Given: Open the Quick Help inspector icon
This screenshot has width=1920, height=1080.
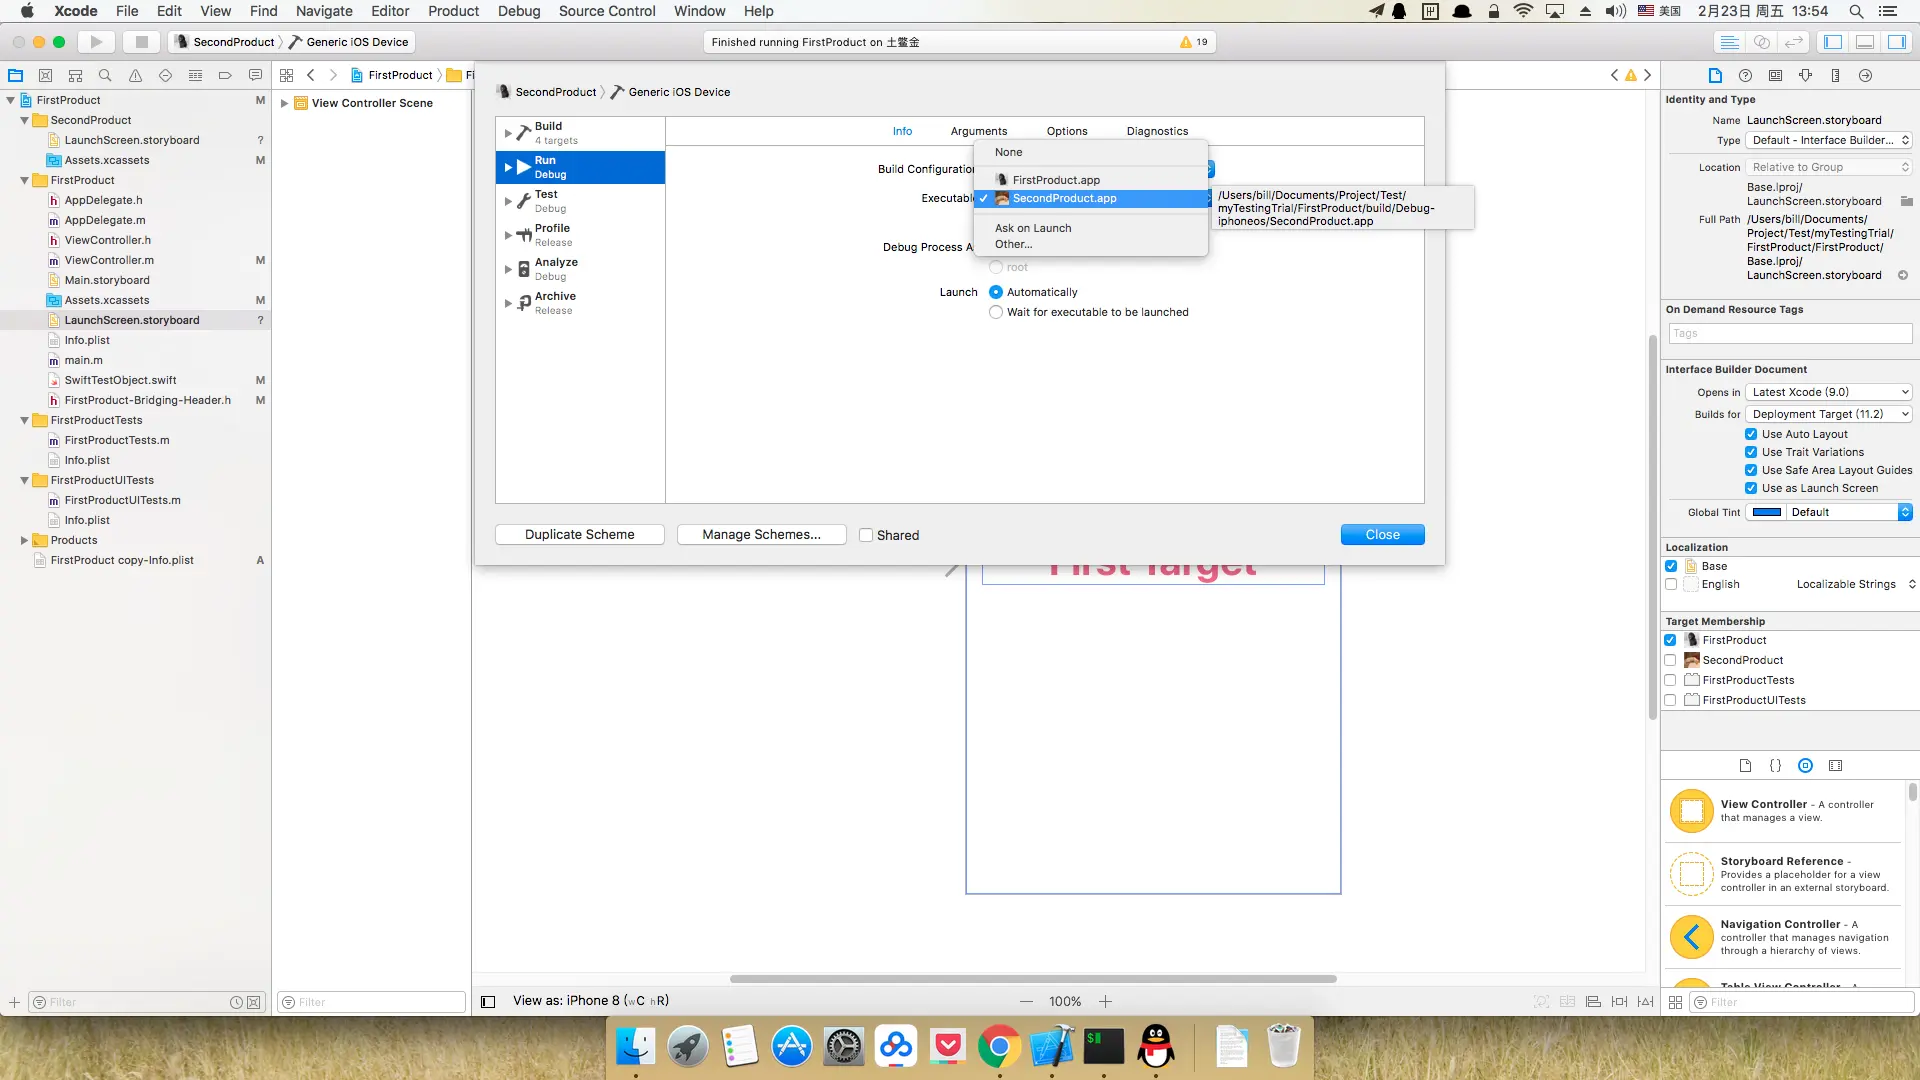Looking at the screenshot, I should click(1745, 75).
